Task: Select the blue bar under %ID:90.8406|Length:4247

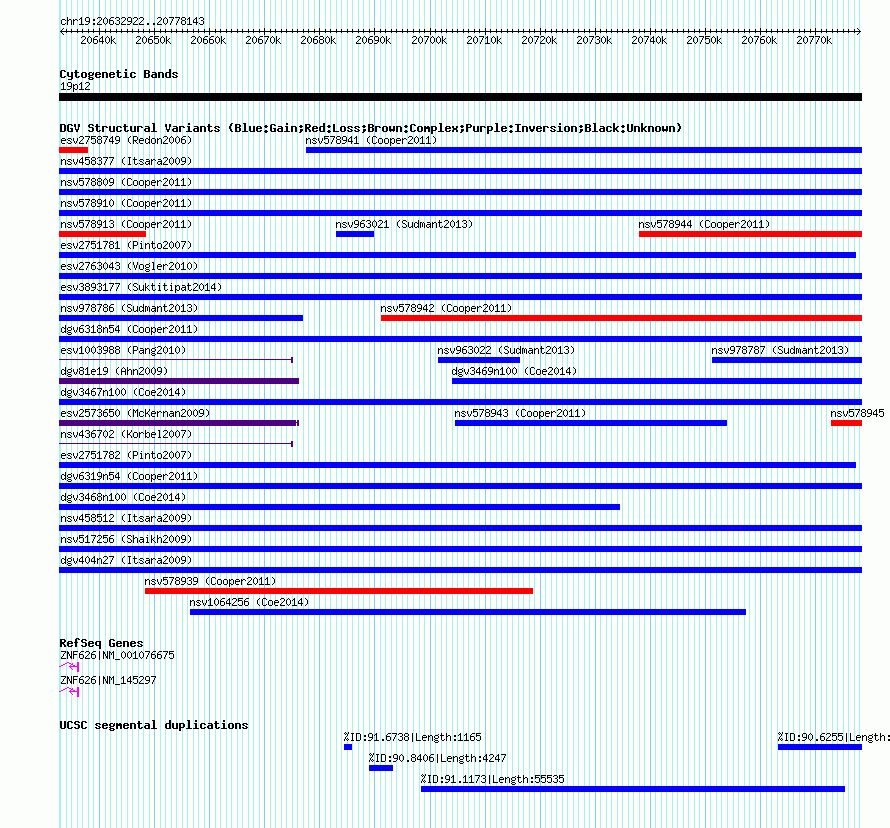Action: (x=381, y=768)
